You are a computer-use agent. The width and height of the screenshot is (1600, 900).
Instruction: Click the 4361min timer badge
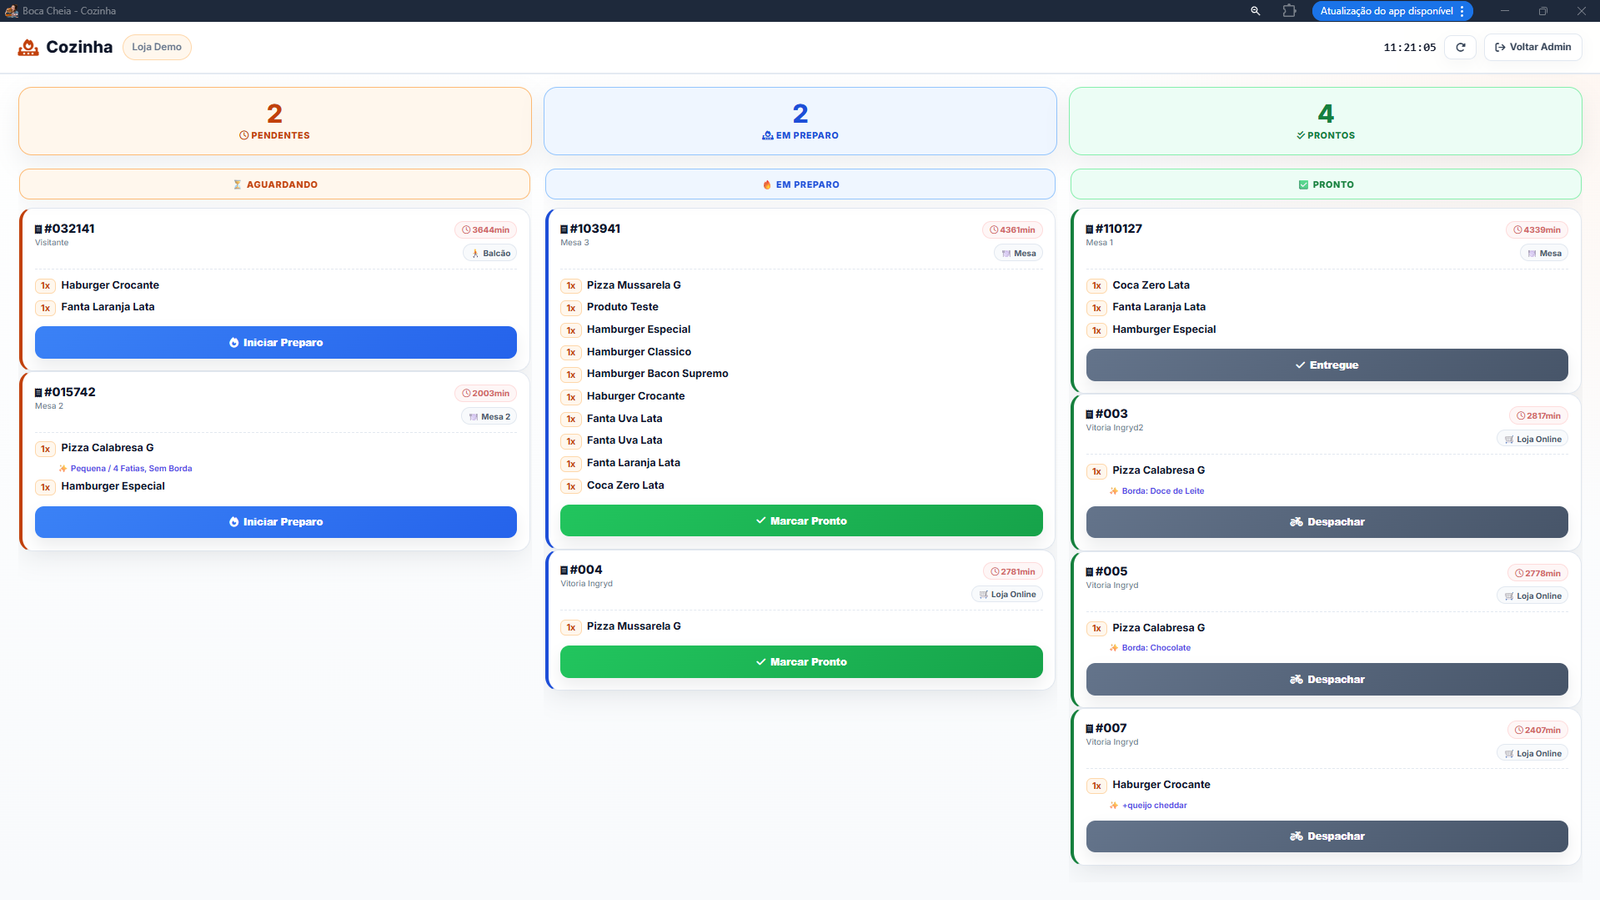[x=1012, y=230]
